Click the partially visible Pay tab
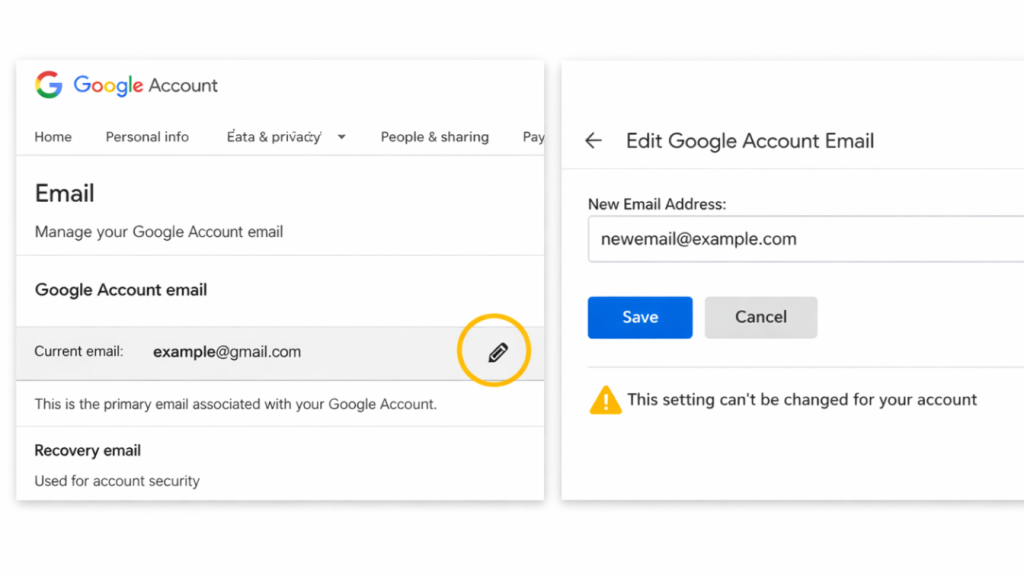Viewport: 1024px width, 576px height. click(x=534, y=137)
